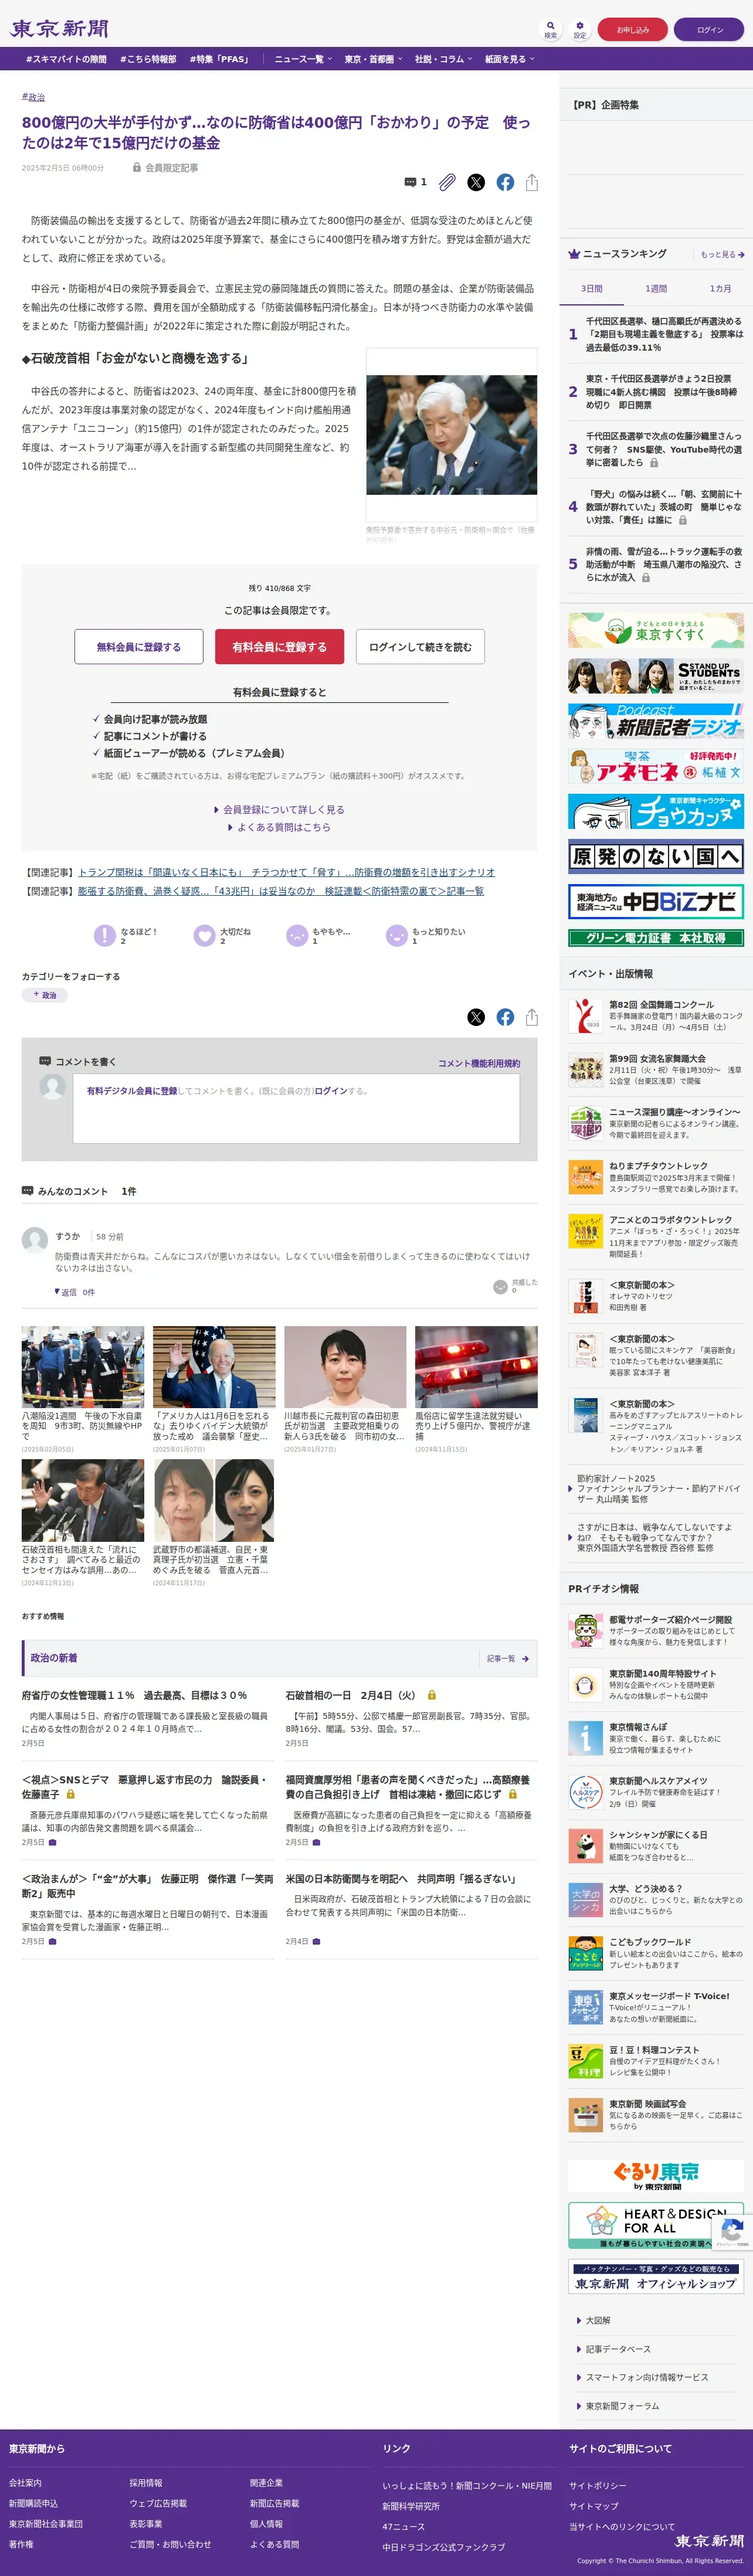Click the すうか commenter avatar icon
753x2576 pixels.
click(x=35, y=1240)
